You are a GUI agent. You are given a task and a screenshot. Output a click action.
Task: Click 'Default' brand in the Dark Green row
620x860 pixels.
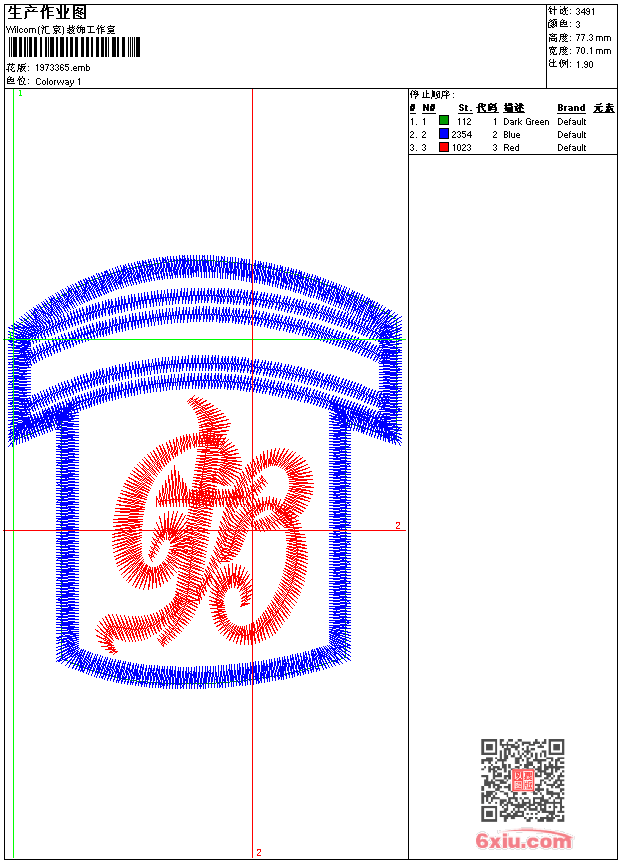pyautogui.click(x=572, y=122)
